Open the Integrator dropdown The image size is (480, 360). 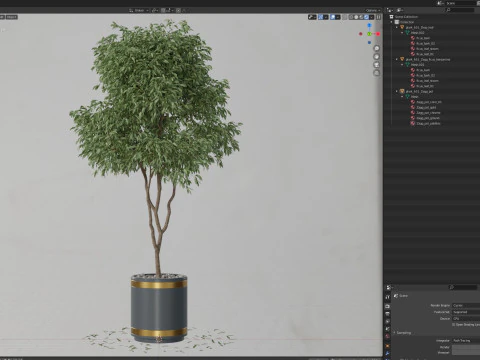coord(466,341)
